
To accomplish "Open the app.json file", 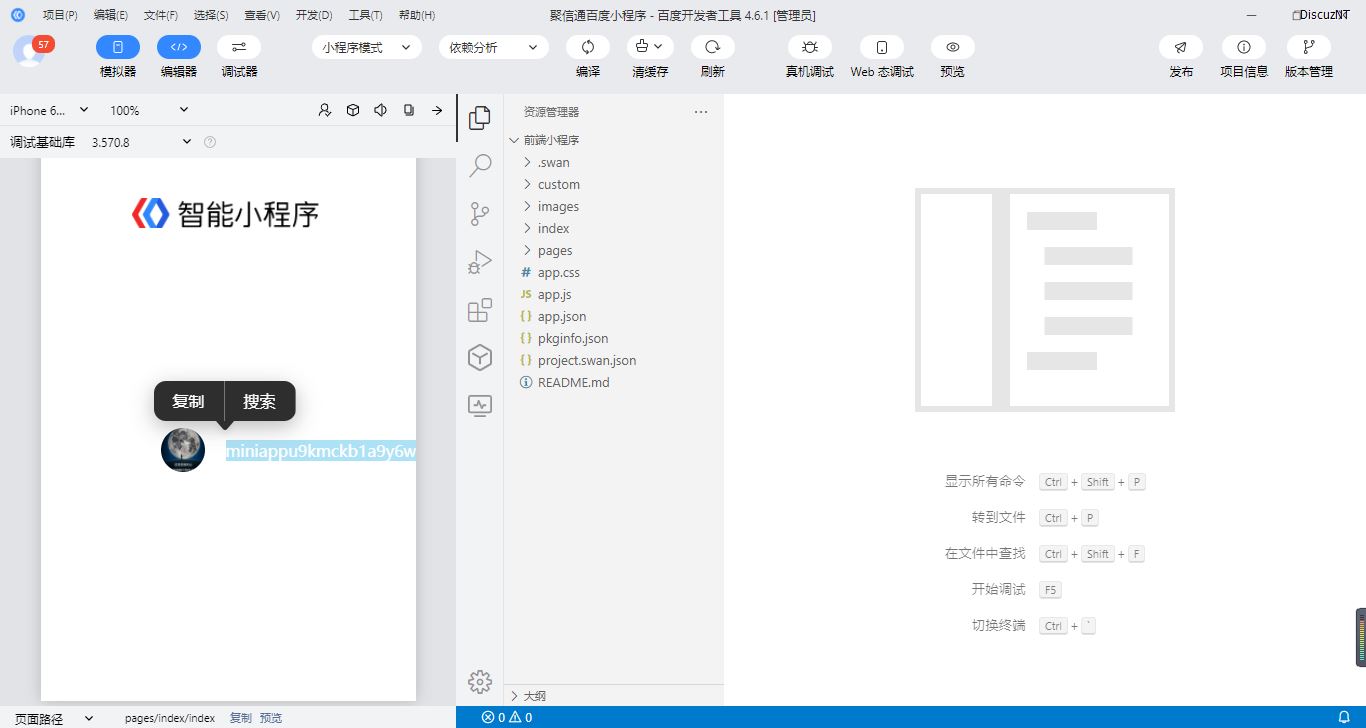I will 562,317.
